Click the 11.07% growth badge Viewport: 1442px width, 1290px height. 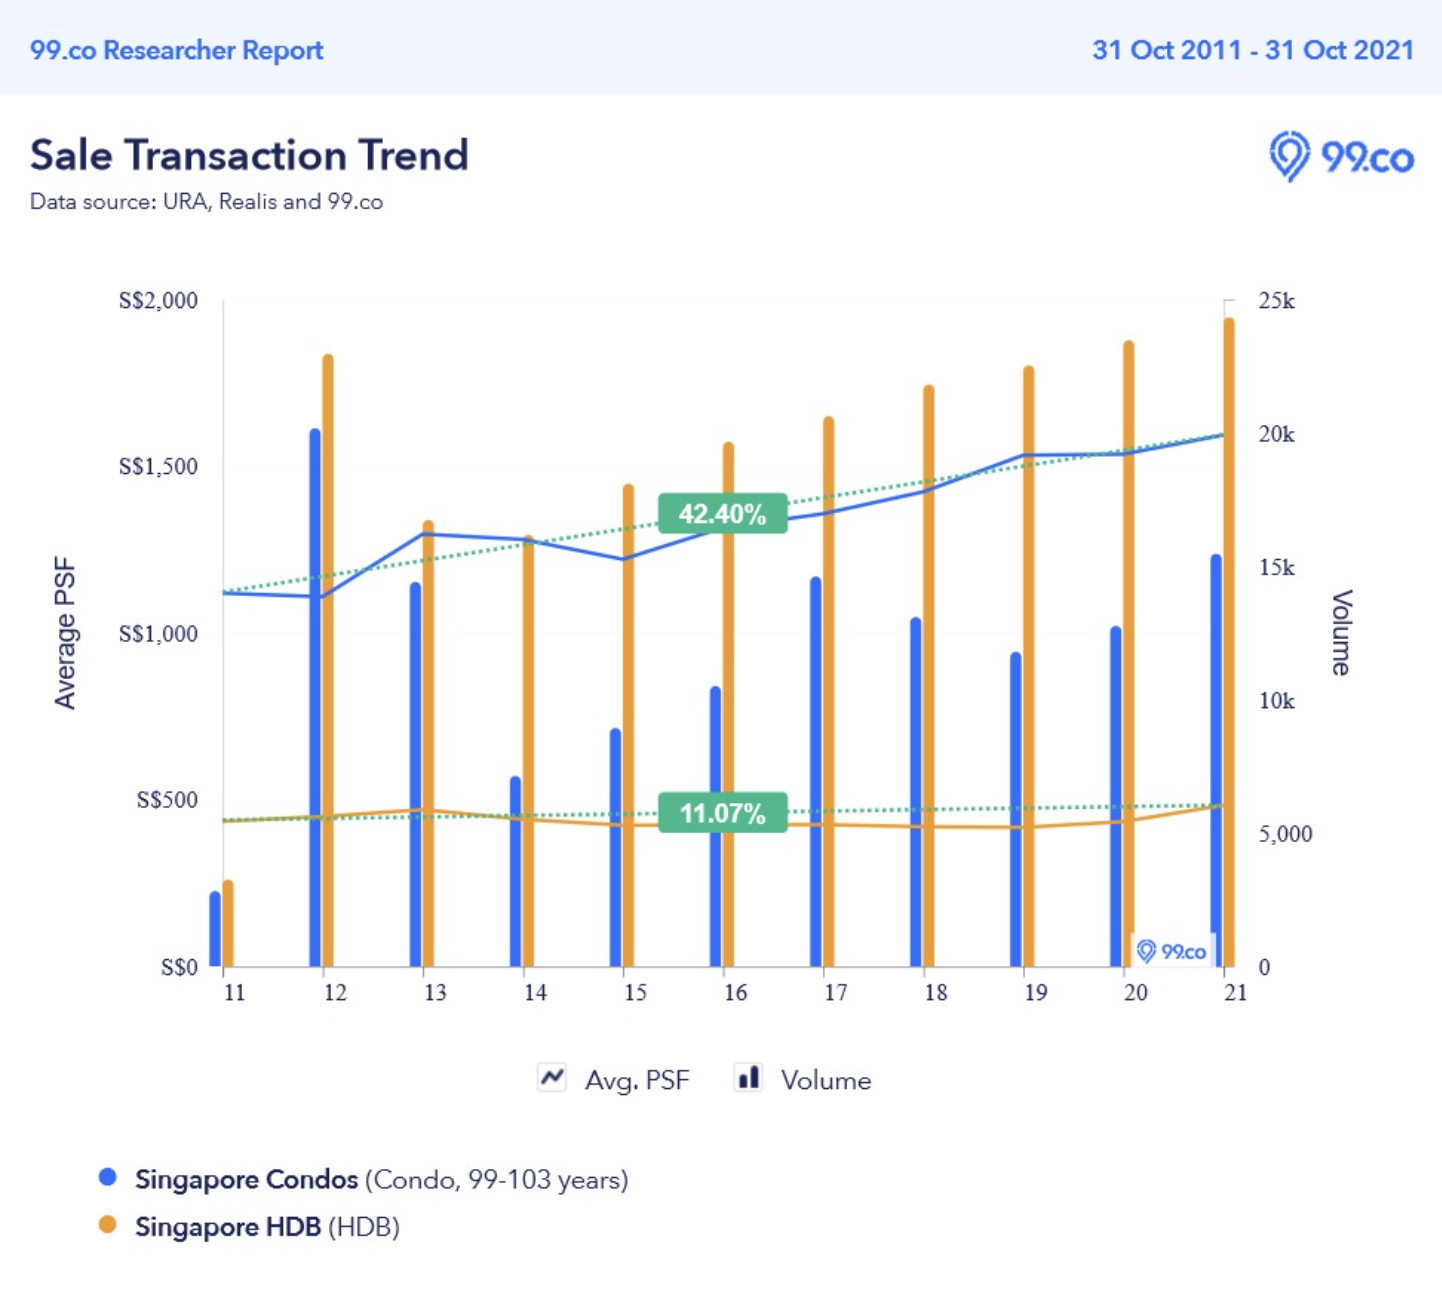pyautogui.click(x=722, y=813)
